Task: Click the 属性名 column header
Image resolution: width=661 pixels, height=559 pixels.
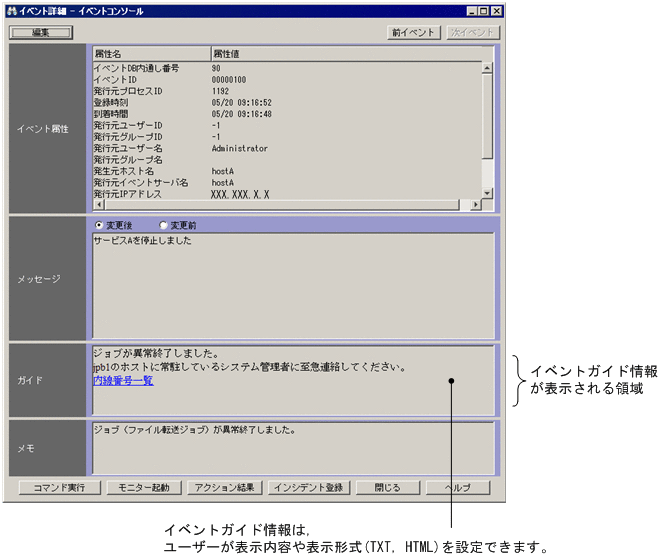Action: (151, 54)
